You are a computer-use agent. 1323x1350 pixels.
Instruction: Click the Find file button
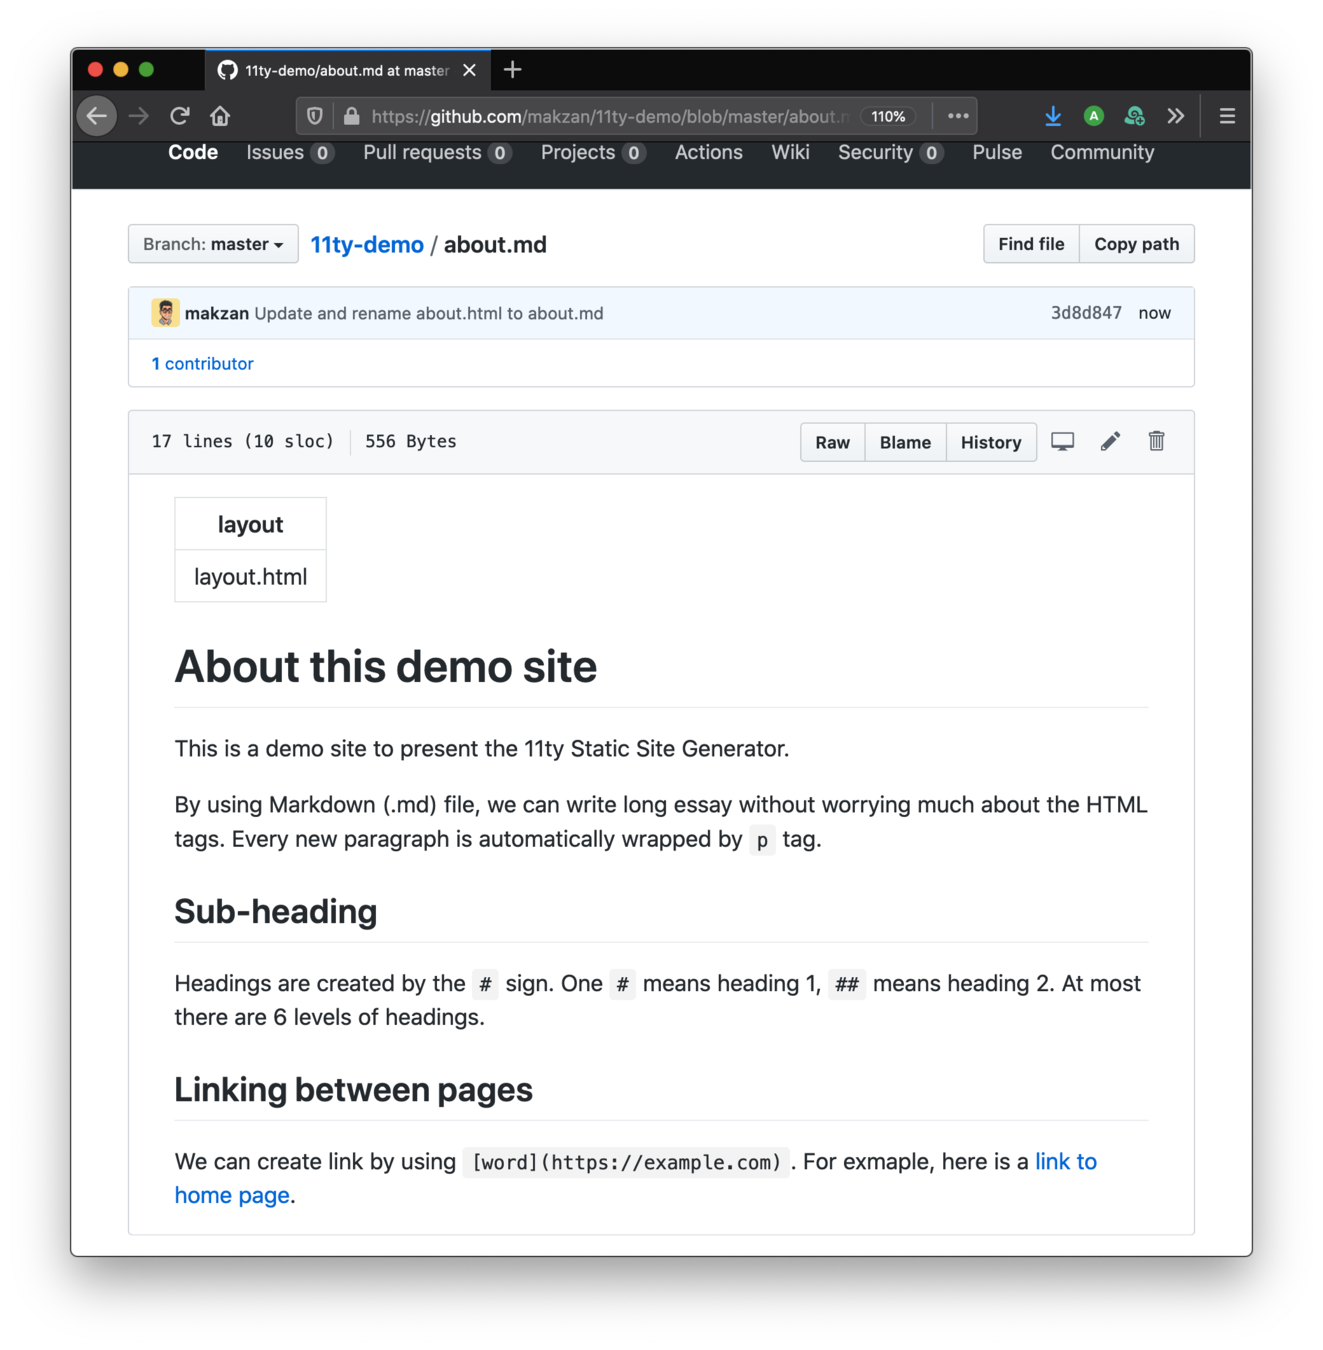pyautogui.click(x=1031, y=244)
